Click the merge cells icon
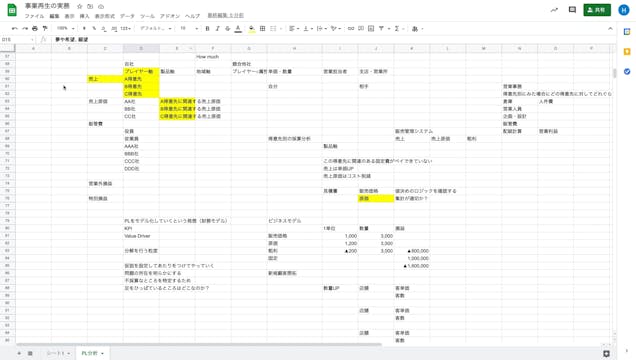 click(x=273, y=28)
